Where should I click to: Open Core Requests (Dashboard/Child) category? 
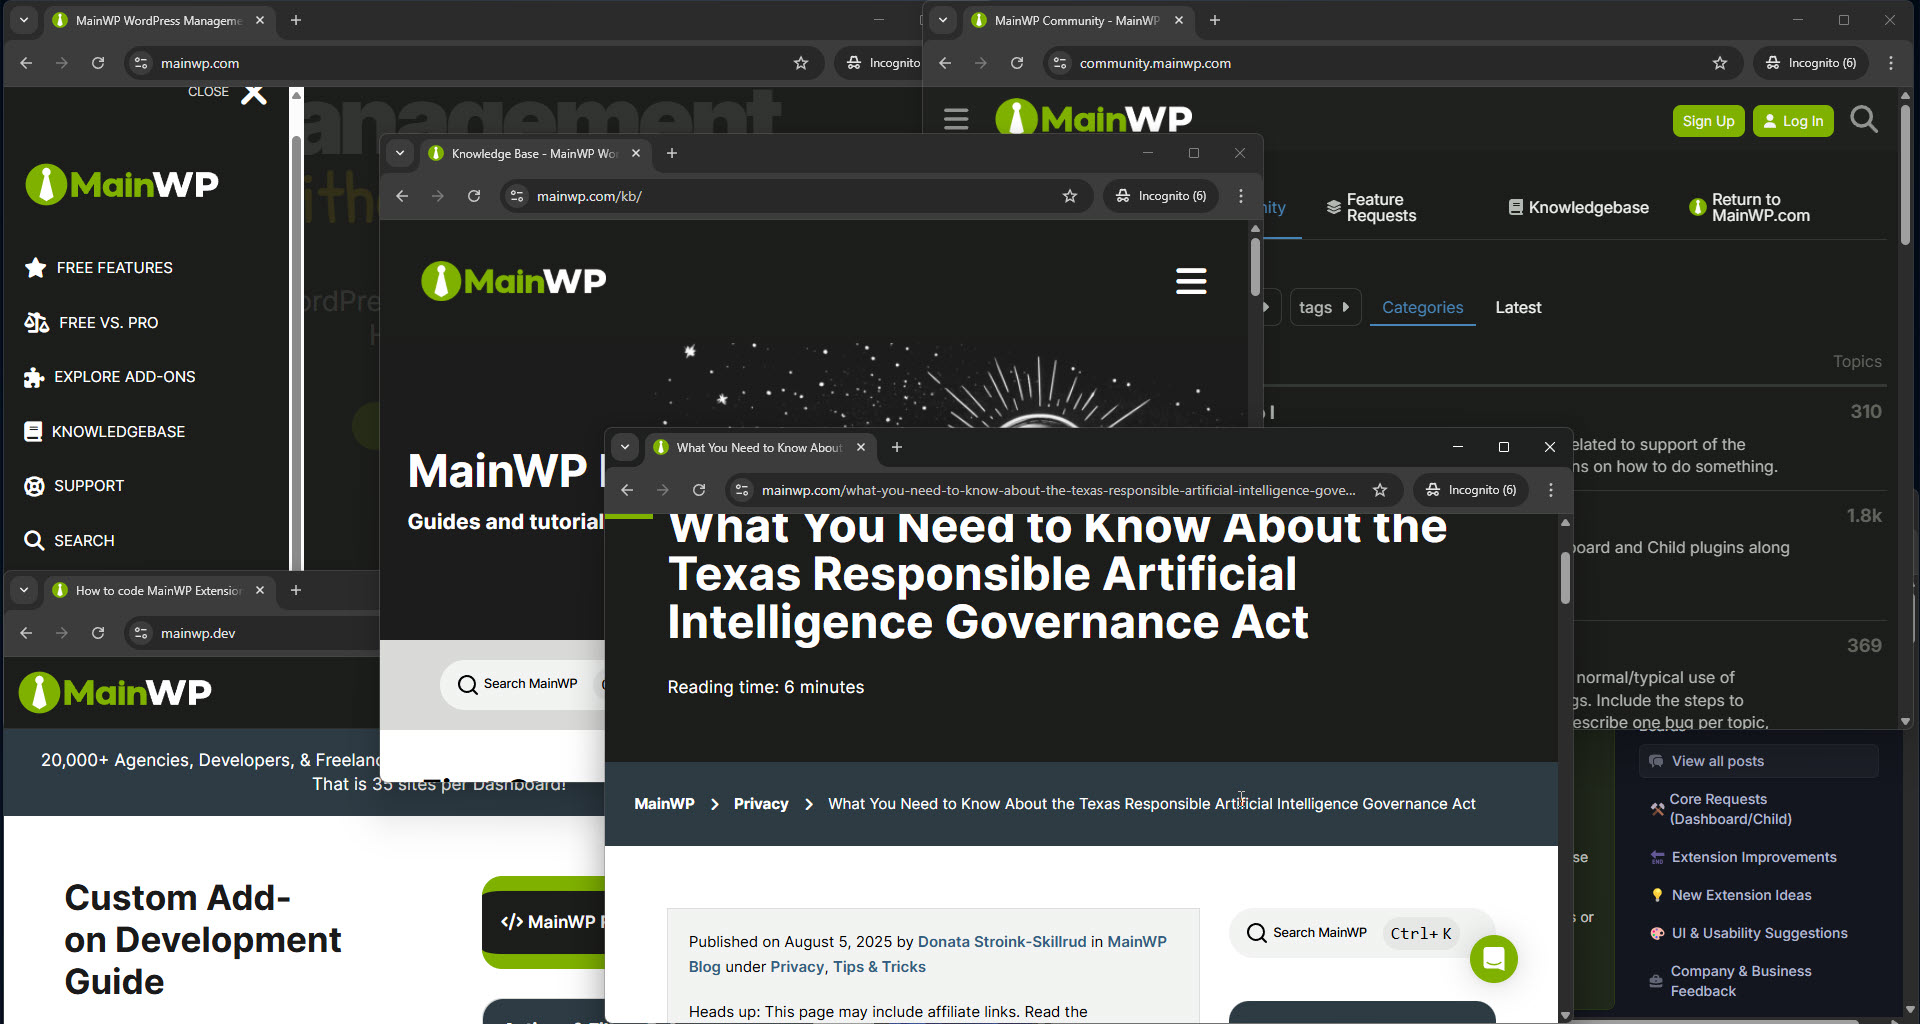coord(1731,809)
